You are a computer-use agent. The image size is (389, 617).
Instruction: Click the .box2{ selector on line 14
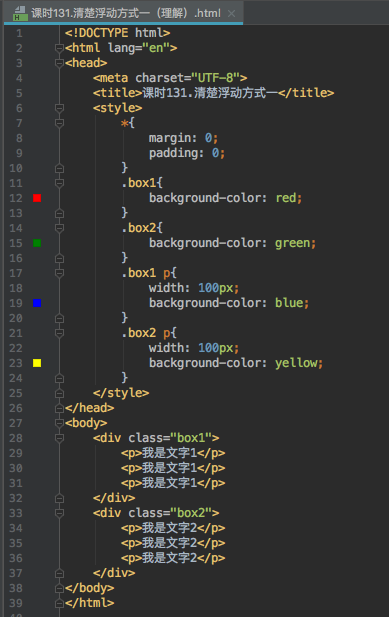142,228
